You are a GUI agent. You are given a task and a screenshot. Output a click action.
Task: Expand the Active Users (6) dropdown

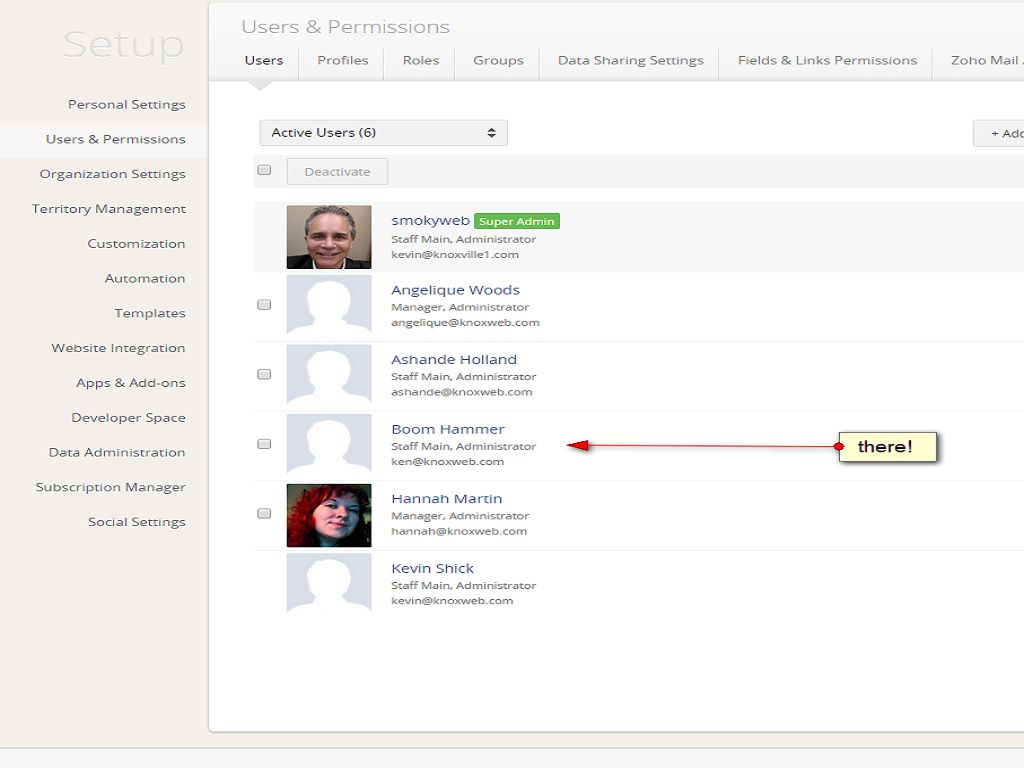[x=383, y=133]
